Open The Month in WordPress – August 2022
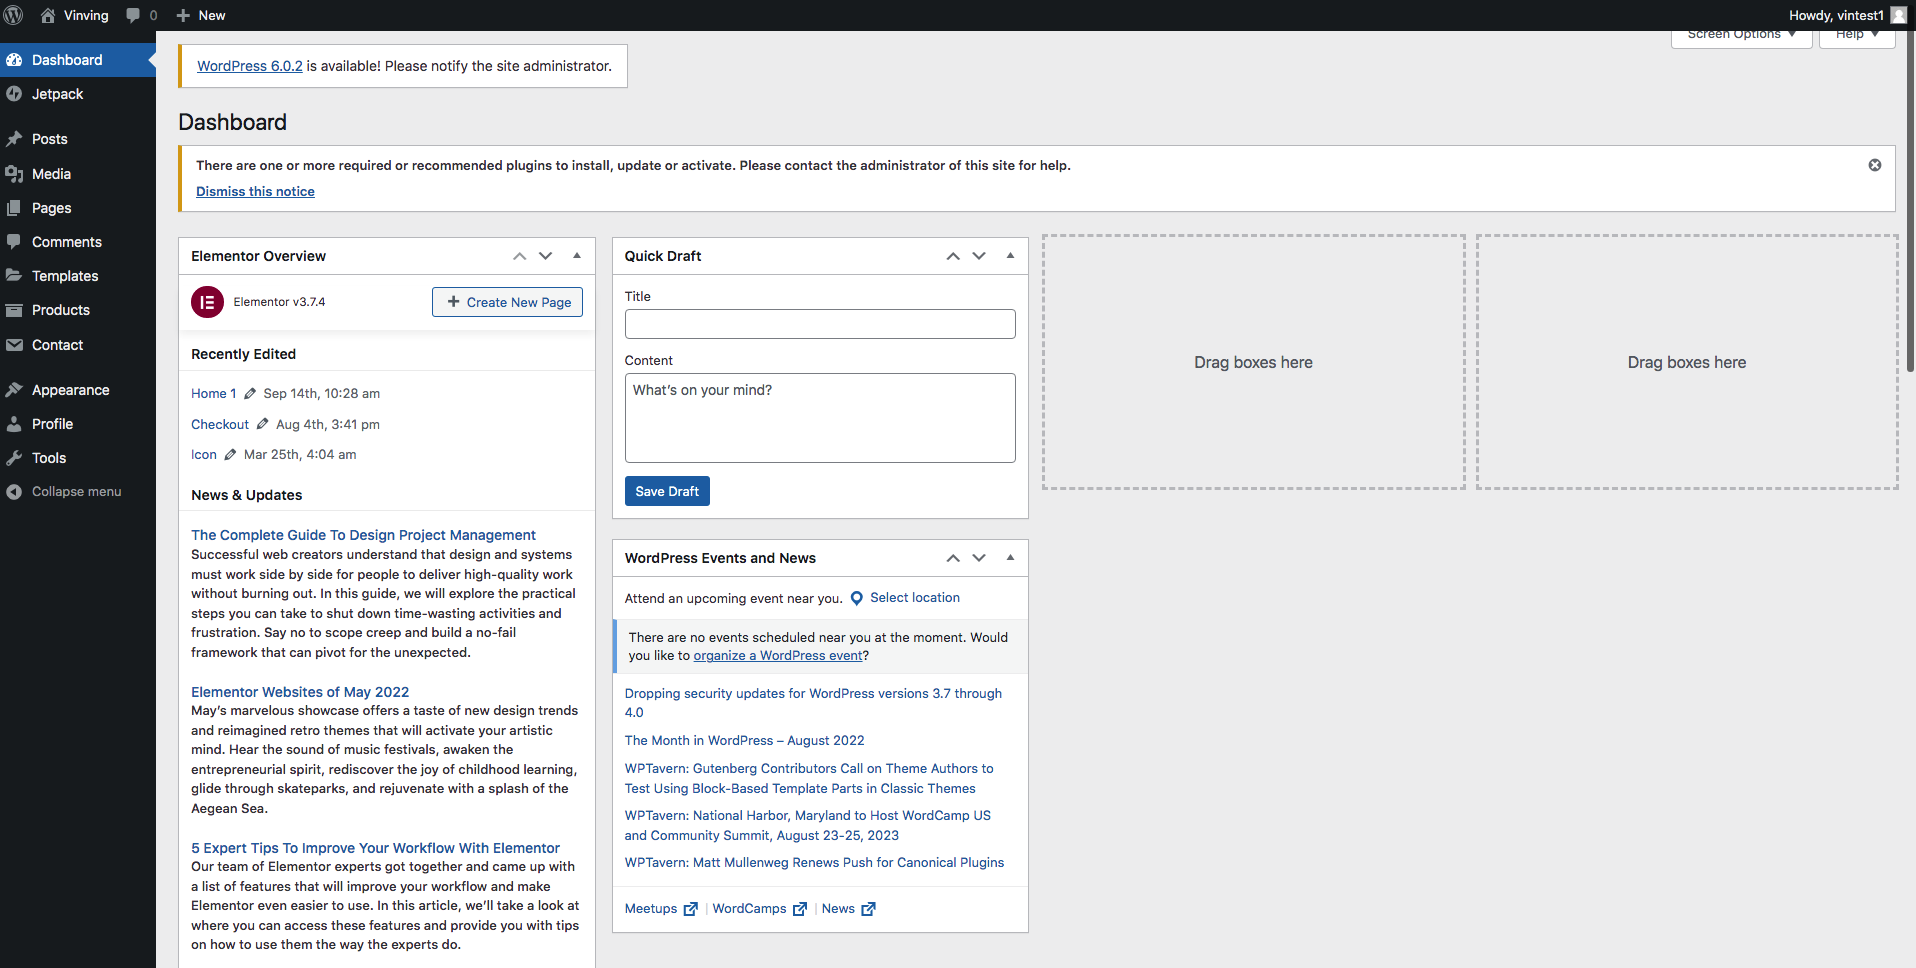This screenshot has height=968, width=1916. pyautogui.click(x=745, y=741)
